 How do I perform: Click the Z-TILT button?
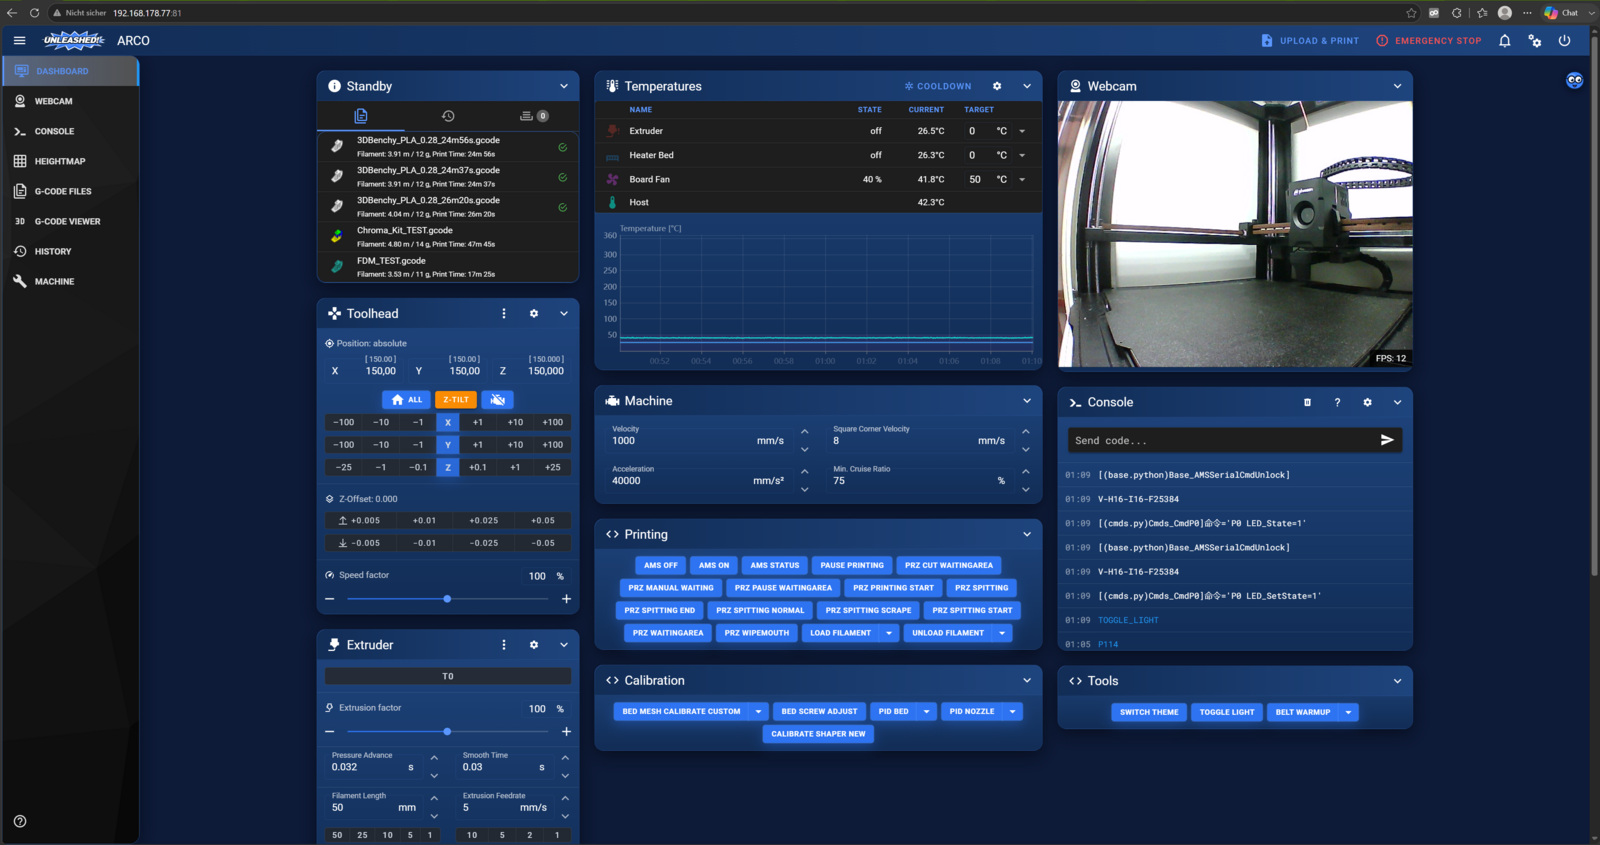[456, 400]
